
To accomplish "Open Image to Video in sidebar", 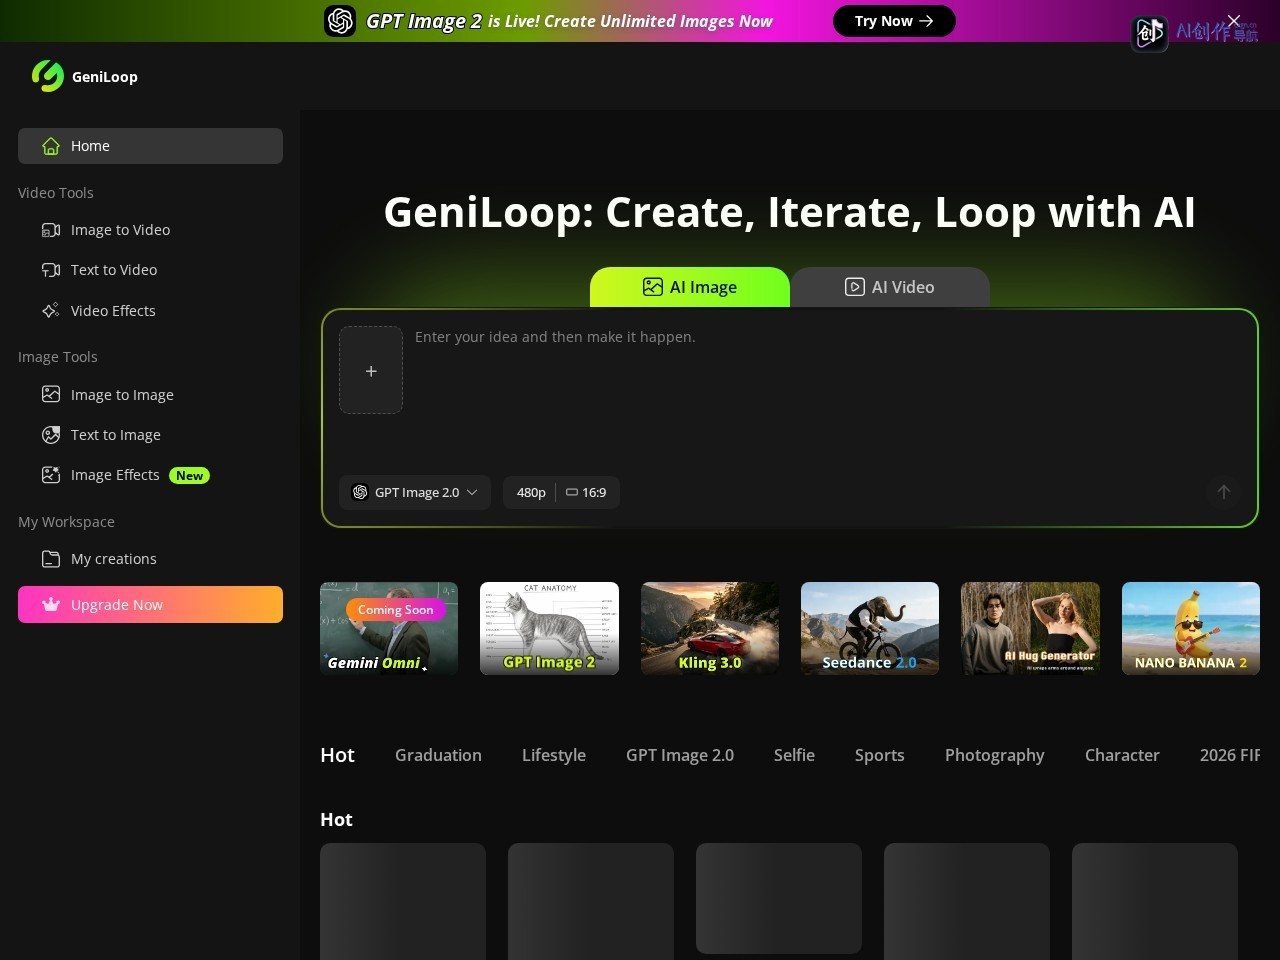I will pos(150,230).
